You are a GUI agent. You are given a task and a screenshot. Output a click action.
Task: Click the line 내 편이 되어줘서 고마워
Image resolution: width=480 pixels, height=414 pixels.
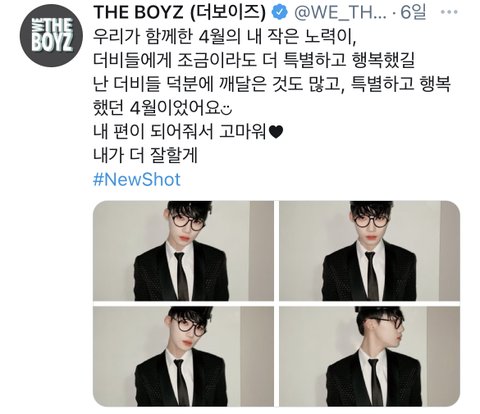[x=188, y=133]
